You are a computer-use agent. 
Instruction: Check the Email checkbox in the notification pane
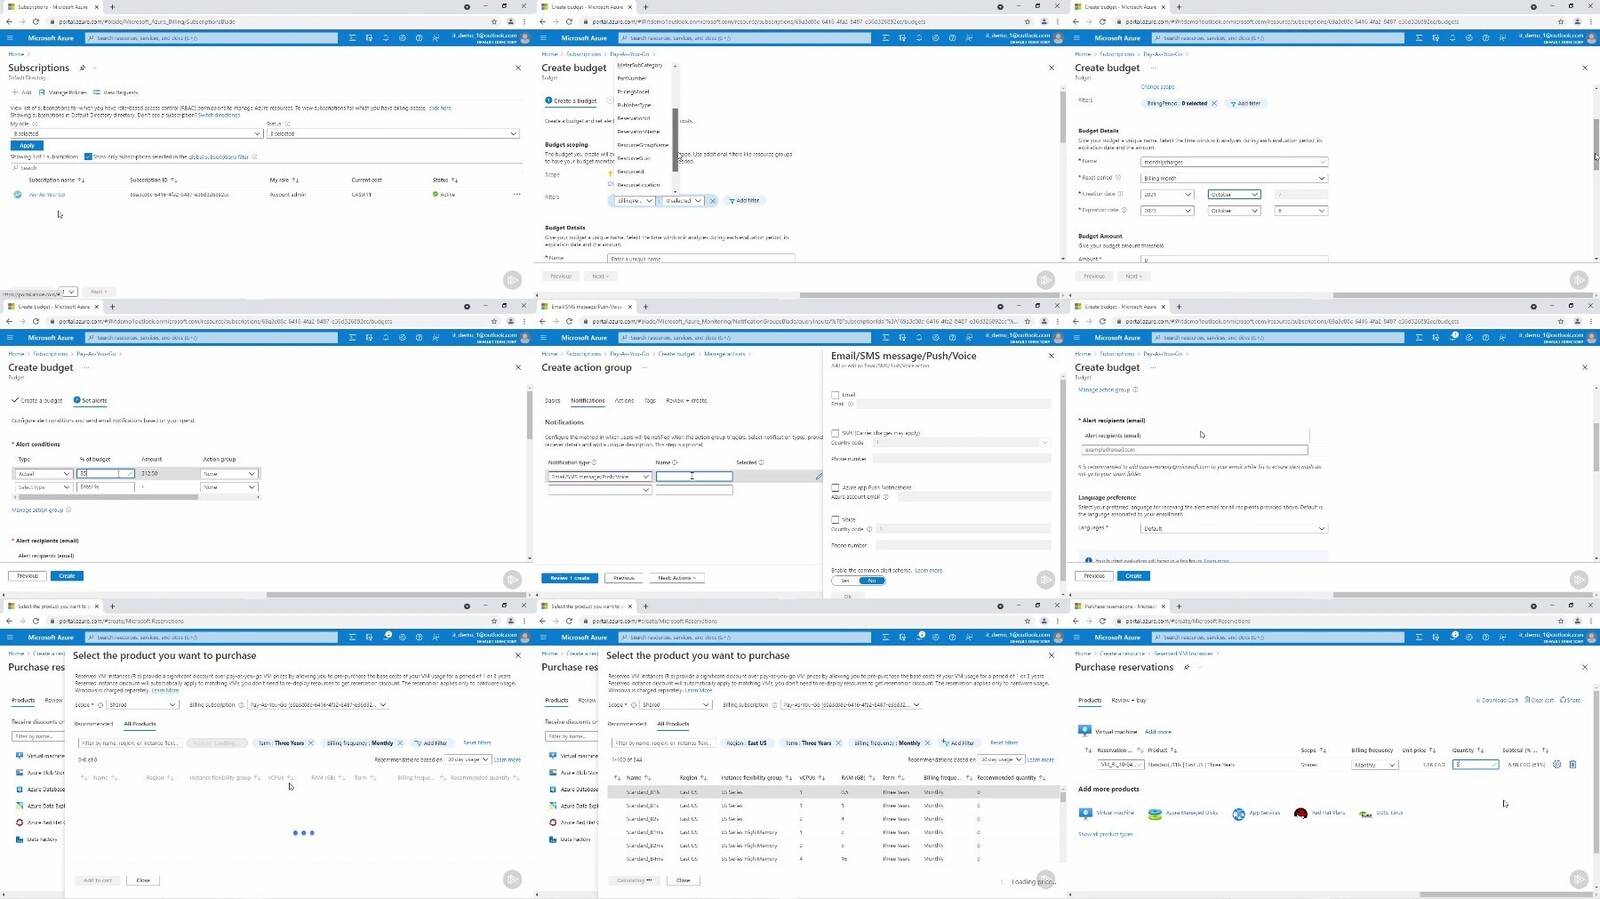point(835,395)
